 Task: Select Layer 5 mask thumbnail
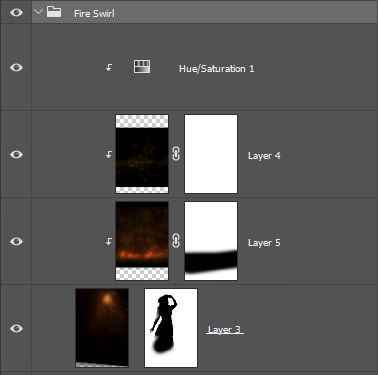click(211, 241)
